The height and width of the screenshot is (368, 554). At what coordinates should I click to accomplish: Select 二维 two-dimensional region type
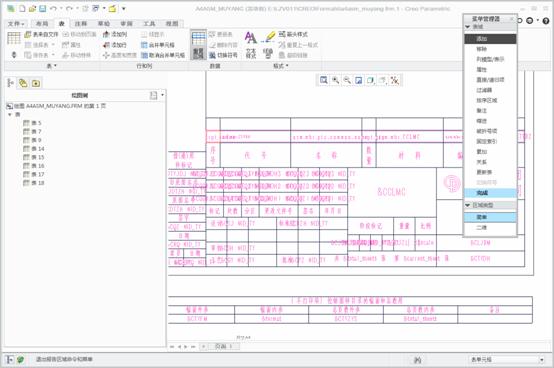[490, 227]
